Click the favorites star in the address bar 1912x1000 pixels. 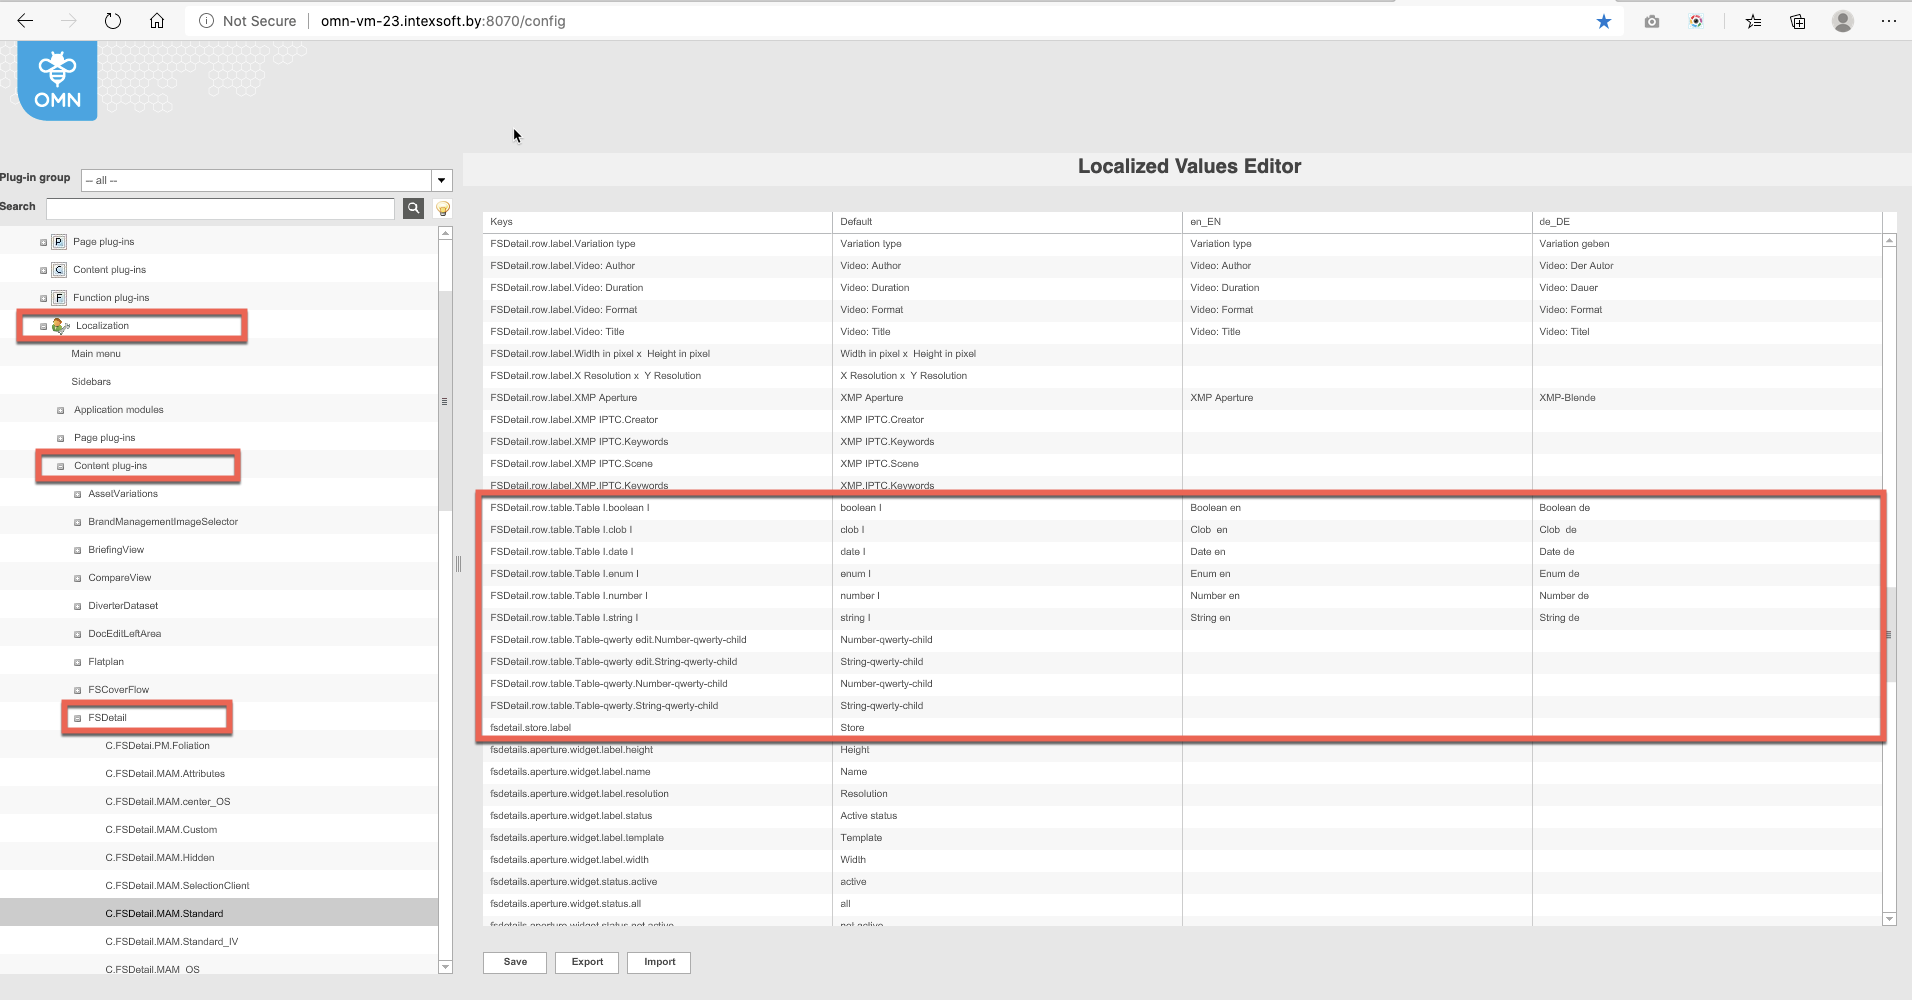point(1604,21)
